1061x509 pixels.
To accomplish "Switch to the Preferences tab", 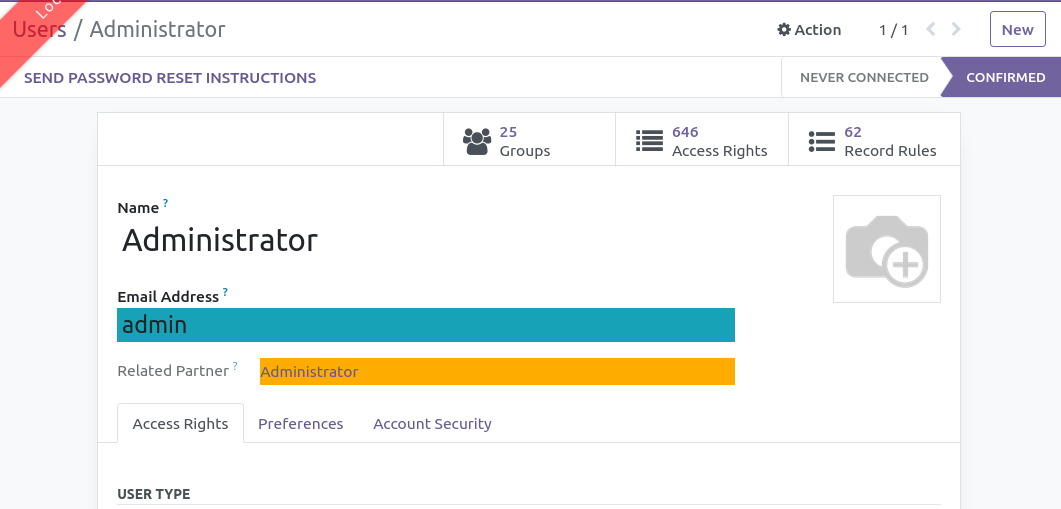I will pyautogui.click(x=300, y=424).
